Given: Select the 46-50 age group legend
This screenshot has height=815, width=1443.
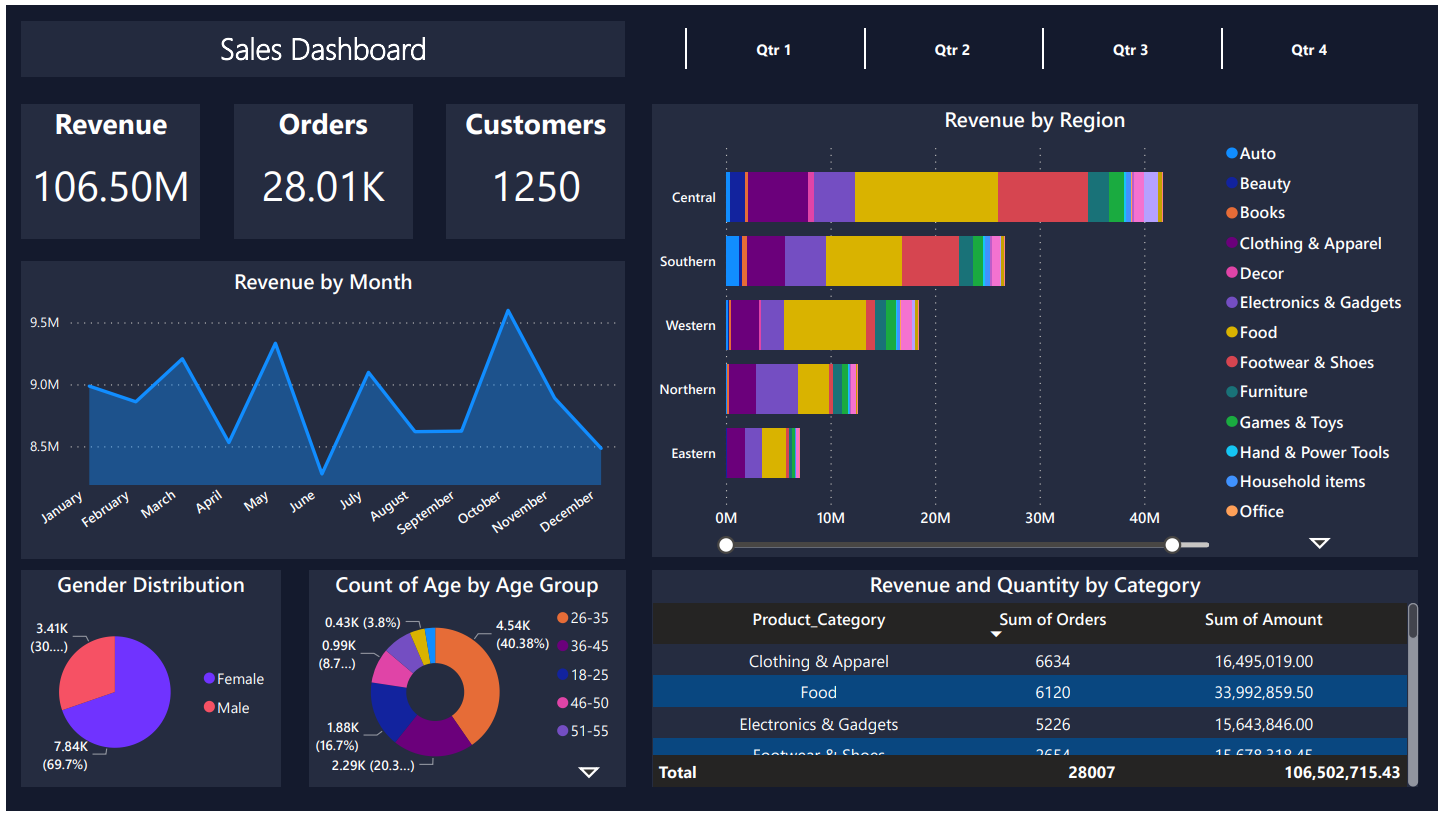Looking at the screenshot, I should tap(583, 703).
